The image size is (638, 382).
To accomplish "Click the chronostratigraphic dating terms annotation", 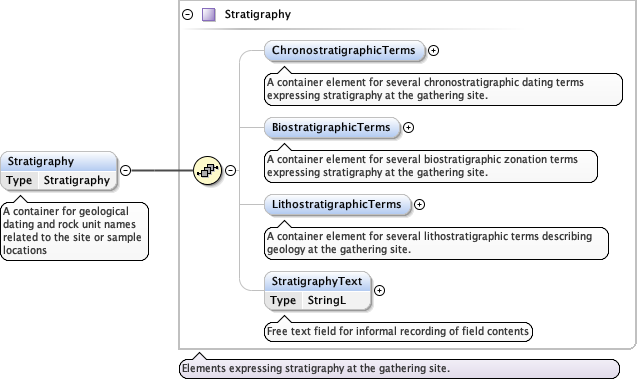I will click(x=443, y=89).
